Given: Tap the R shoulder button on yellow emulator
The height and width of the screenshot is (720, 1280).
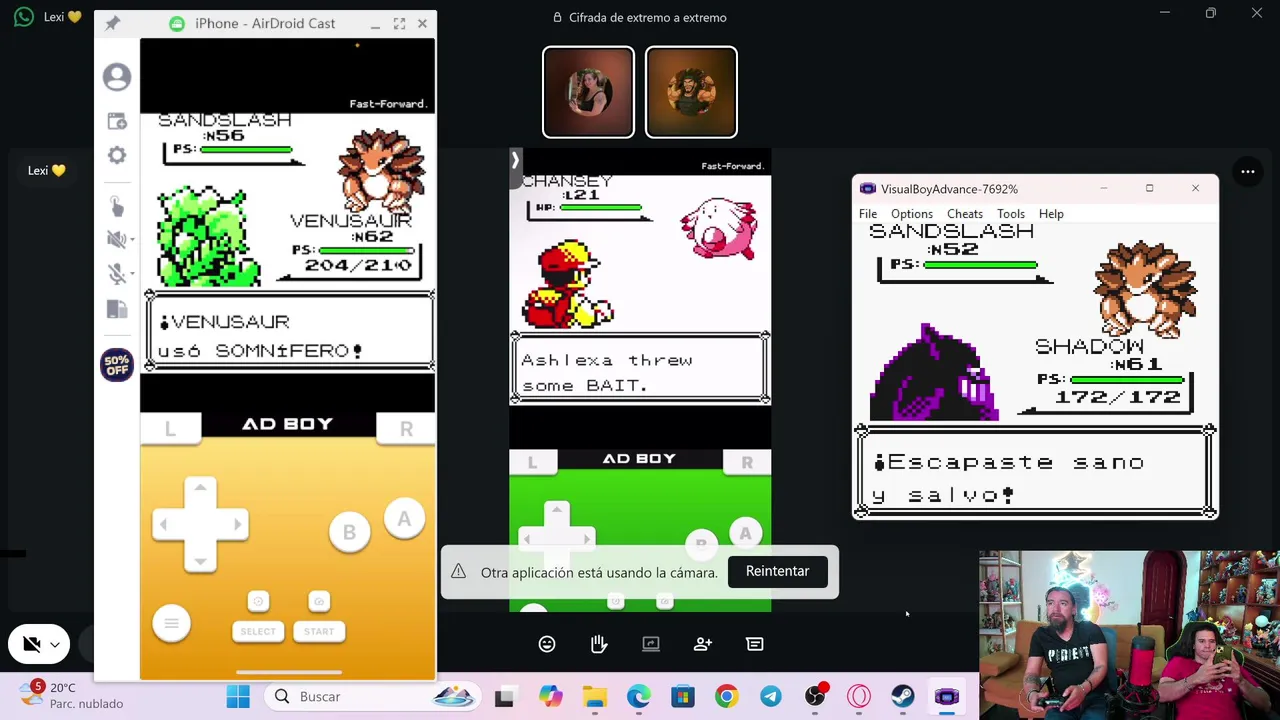Looking at the screenshot, I should [406, 428].
